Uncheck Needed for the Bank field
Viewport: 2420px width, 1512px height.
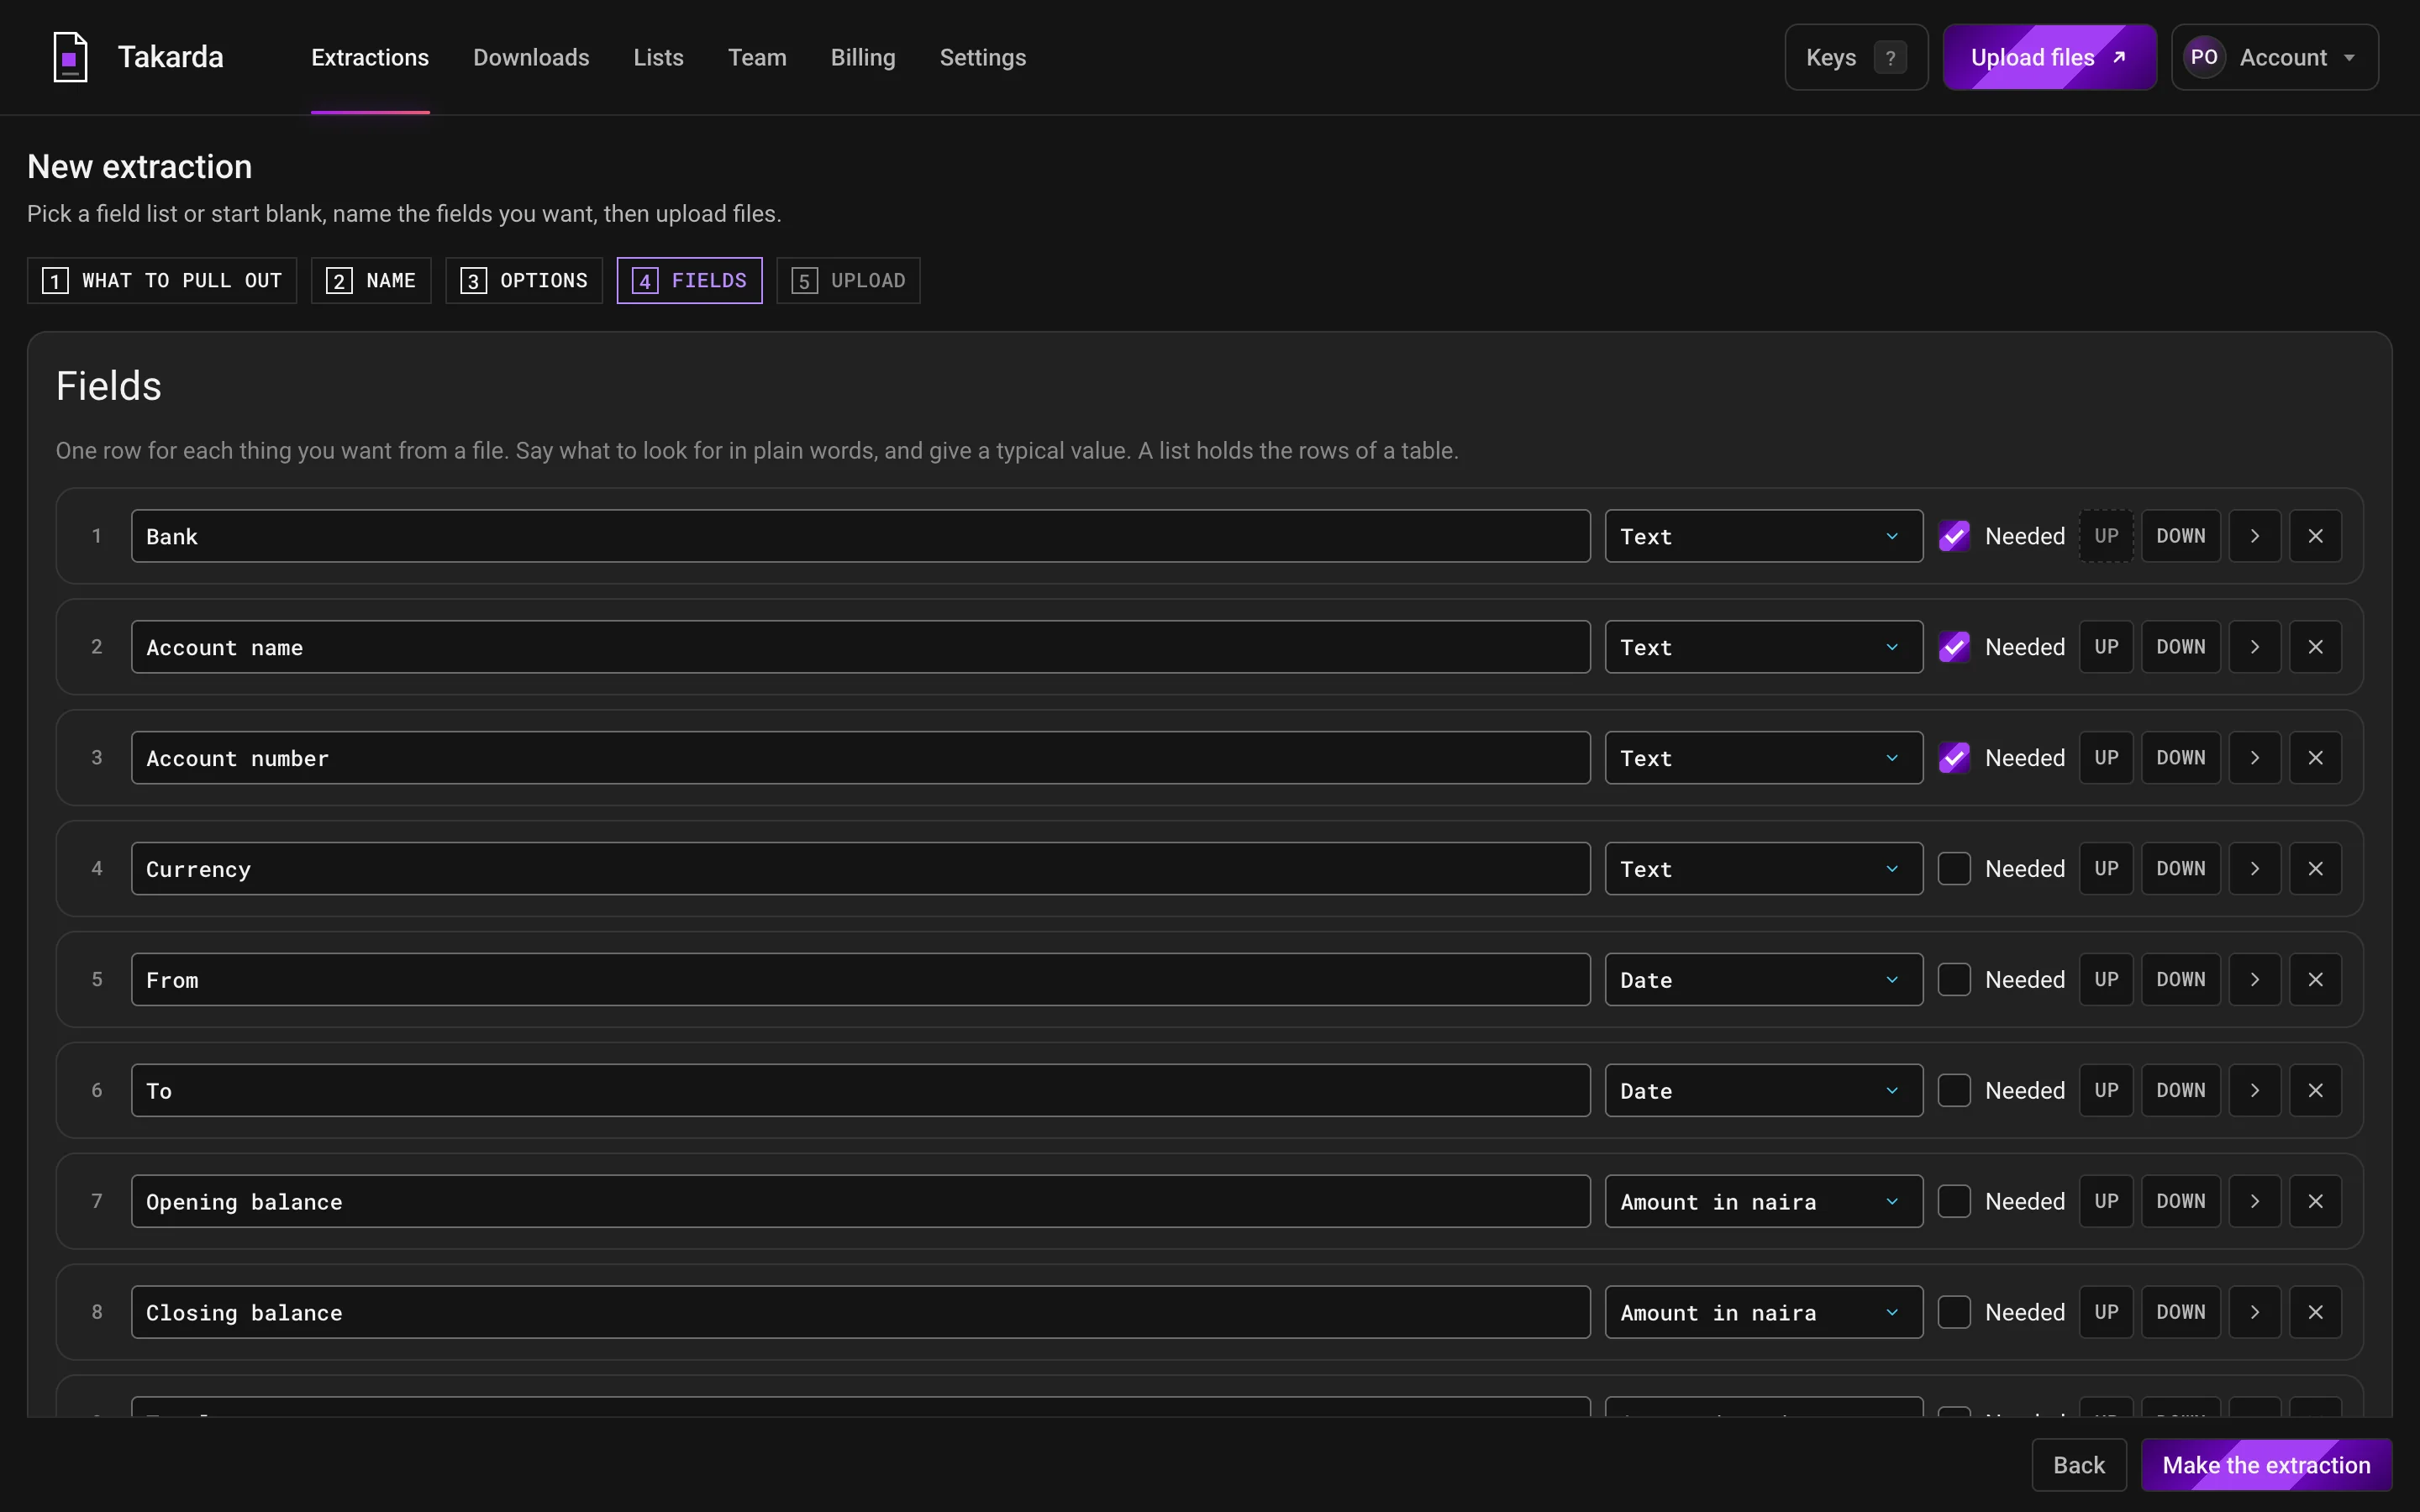click(1954, 536)
